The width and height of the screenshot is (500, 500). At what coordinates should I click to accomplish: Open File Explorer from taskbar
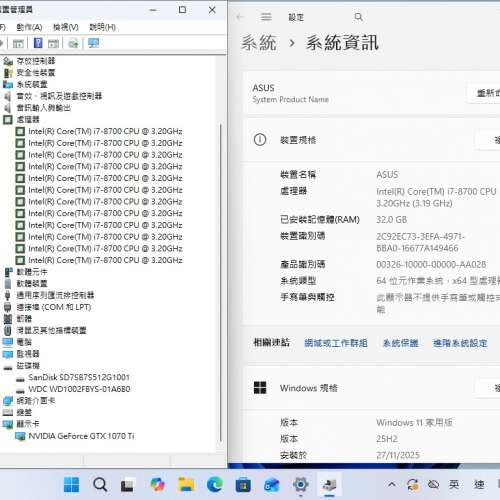186,485
